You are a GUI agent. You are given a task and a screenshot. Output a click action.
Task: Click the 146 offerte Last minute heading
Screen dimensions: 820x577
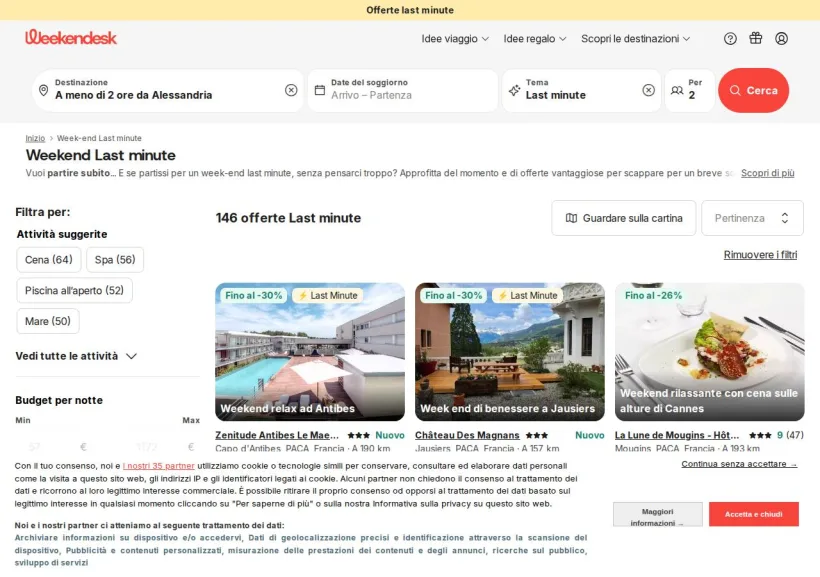(x=288, y=218)
